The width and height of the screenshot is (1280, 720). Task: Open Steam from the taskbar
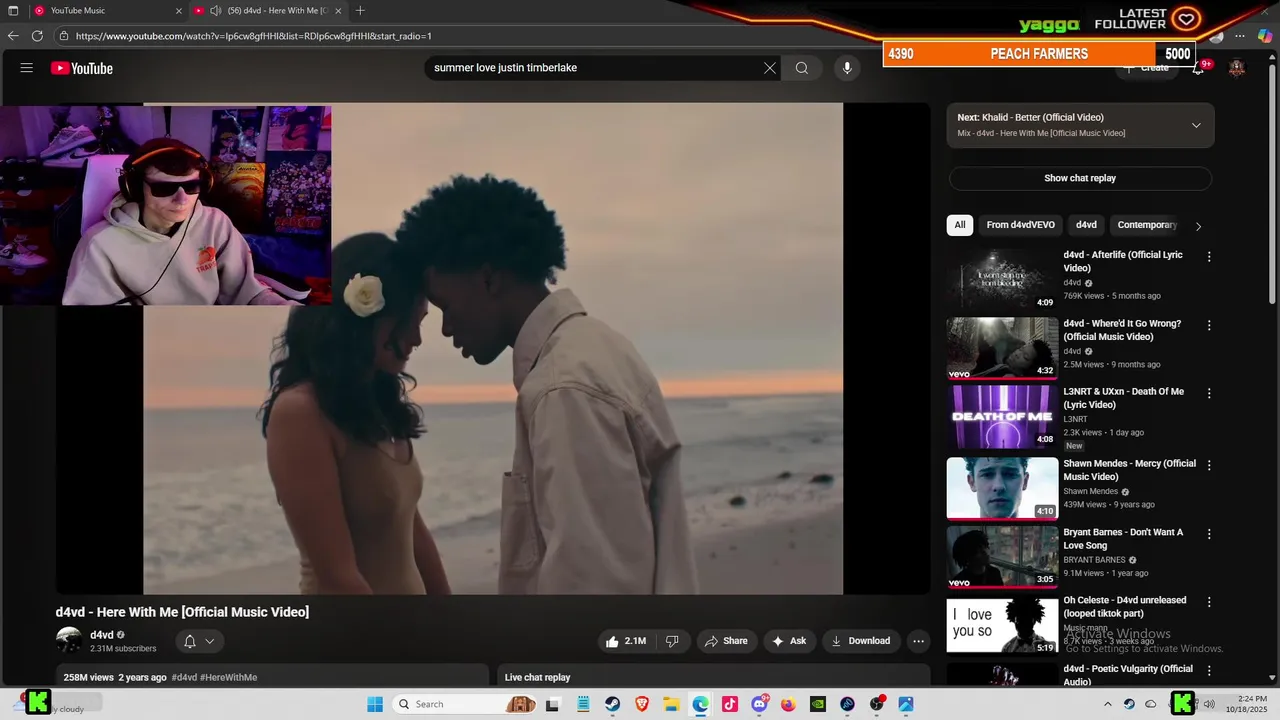612,704
